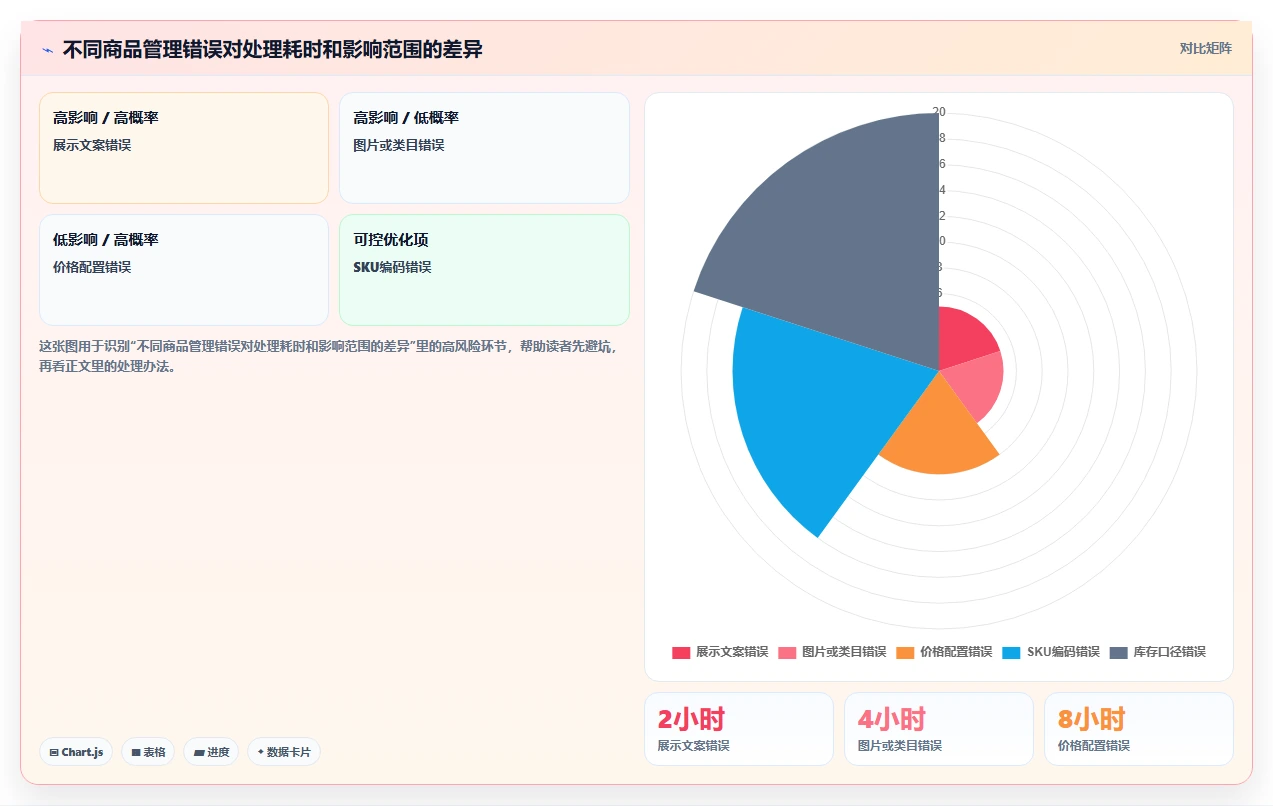The height and width of the screenshot is (806, 1273).
Task: Toggle 库存口径错误 legend swatch
Action: click(1118, 652)
